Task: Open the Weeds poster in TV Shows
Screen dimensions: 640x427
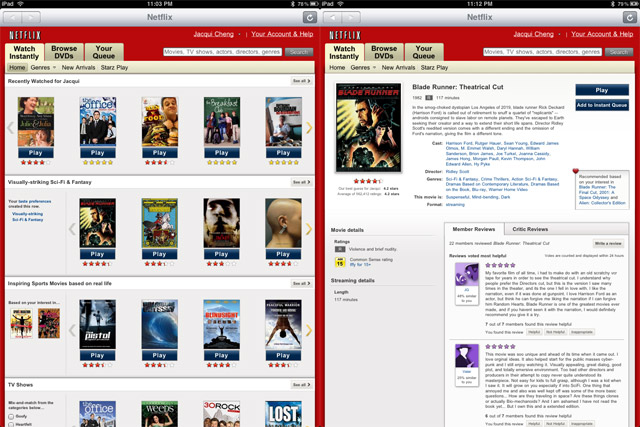Action: (x=160, y=414)
